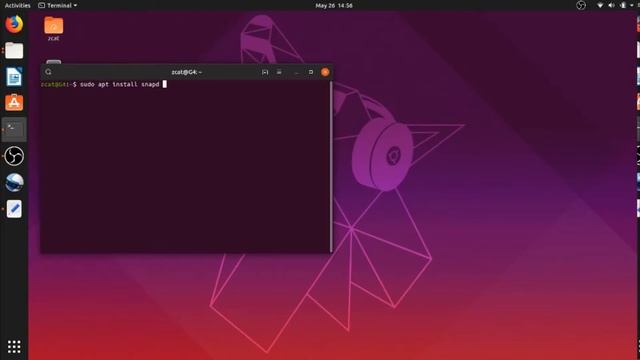Open the terminal hamburger menu

click(279, 72)
